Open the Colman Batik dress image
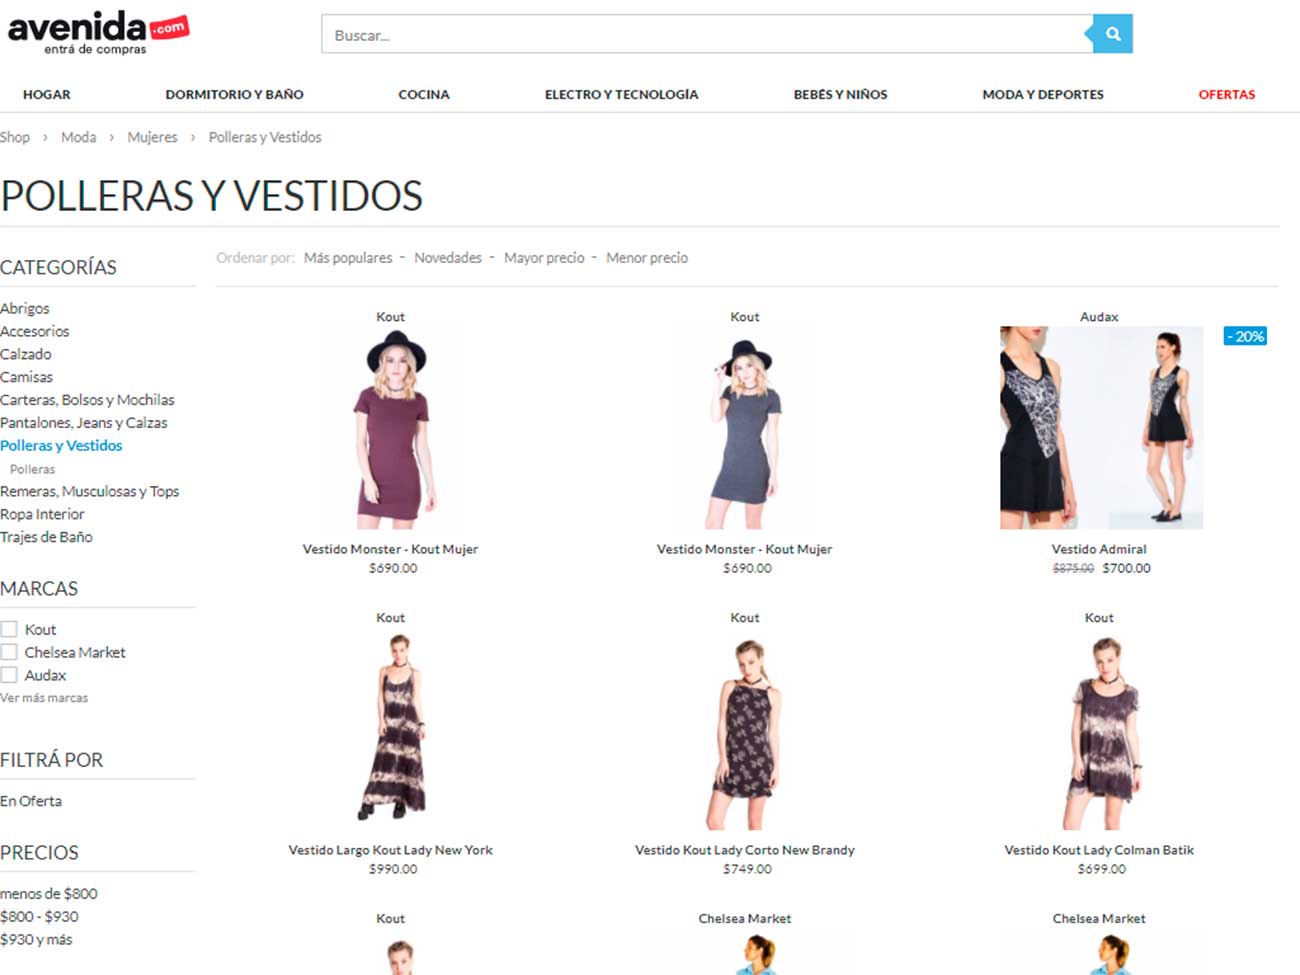The image size is (1300, 975). [x=1100, y=729]
